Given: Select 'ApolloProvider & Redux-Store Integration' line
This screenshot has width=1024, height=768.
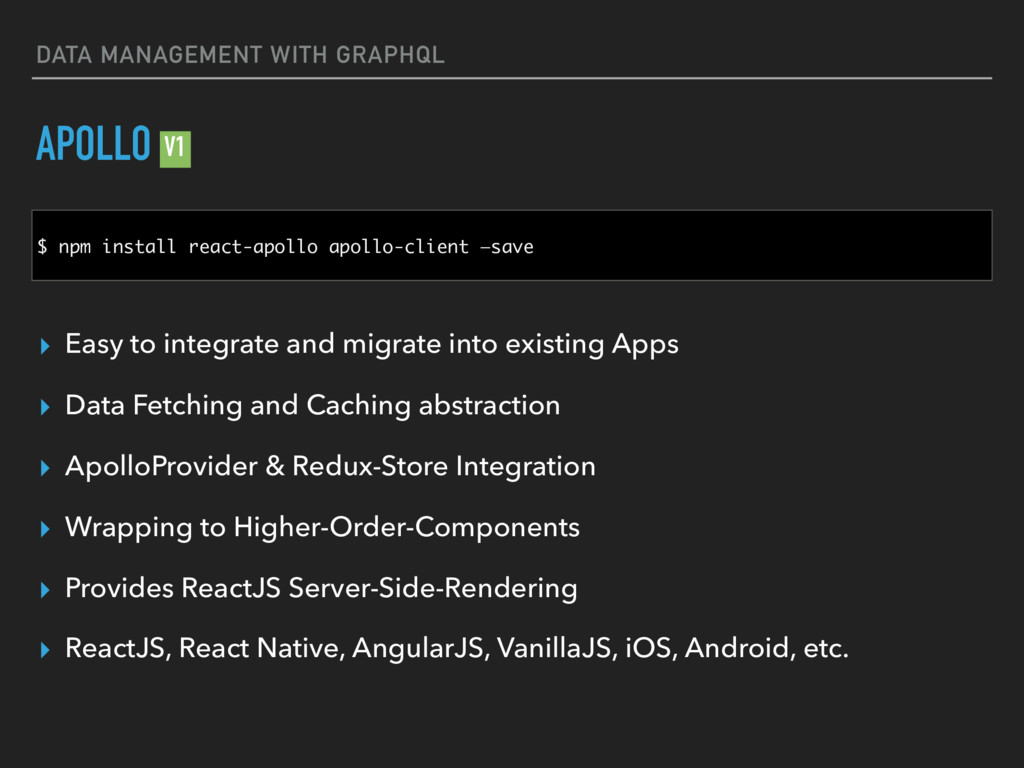Looking at the screenshot, I should click(330, 466).
